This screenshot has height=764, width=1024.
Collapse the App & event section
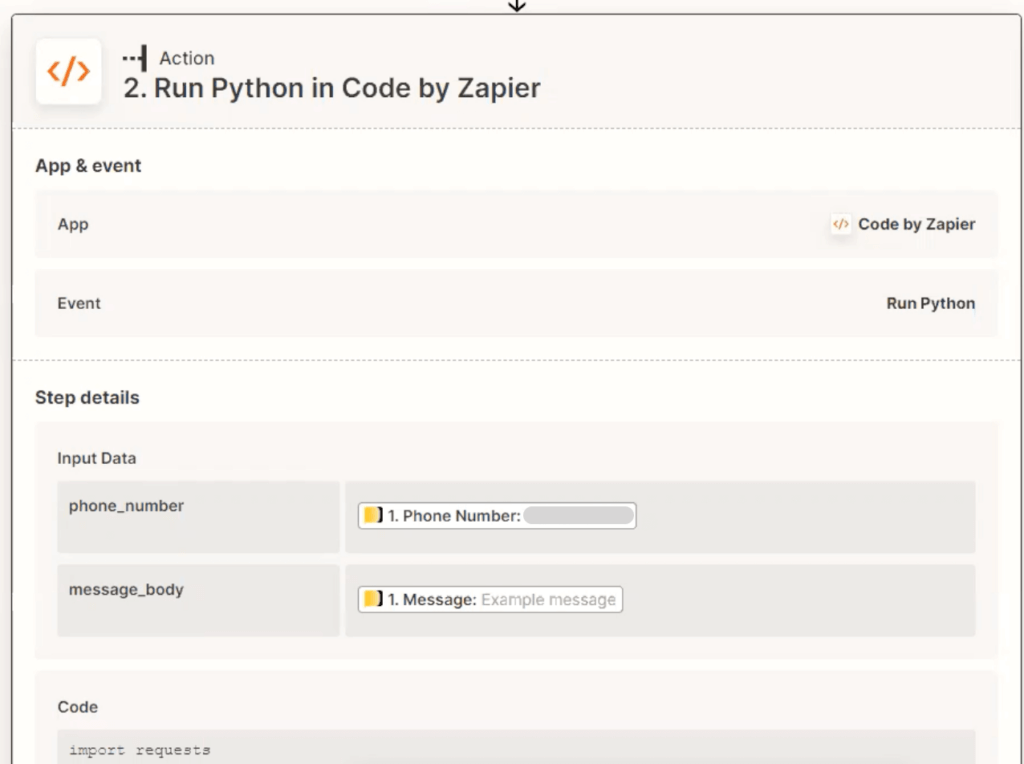click(88, 166)
